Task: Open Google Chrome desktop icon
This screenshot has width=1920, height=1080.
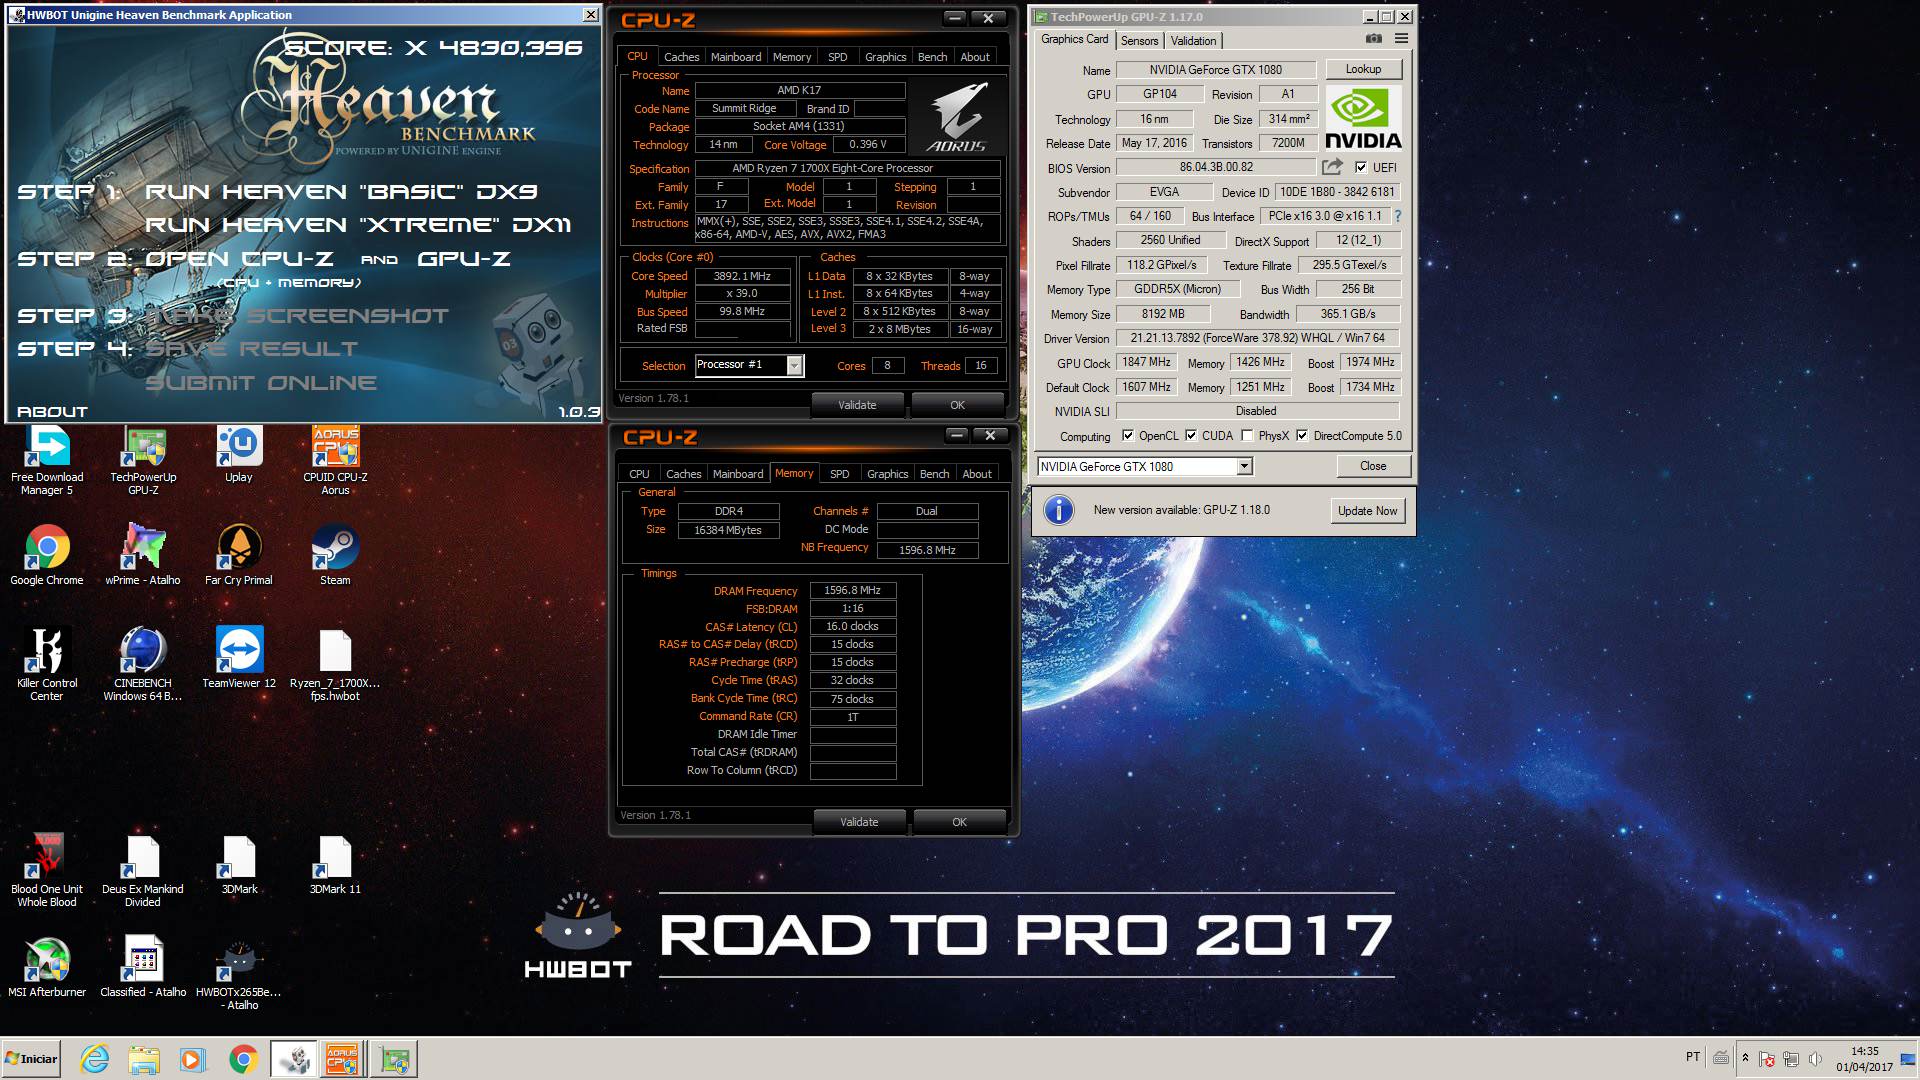Action: (47, 557)
